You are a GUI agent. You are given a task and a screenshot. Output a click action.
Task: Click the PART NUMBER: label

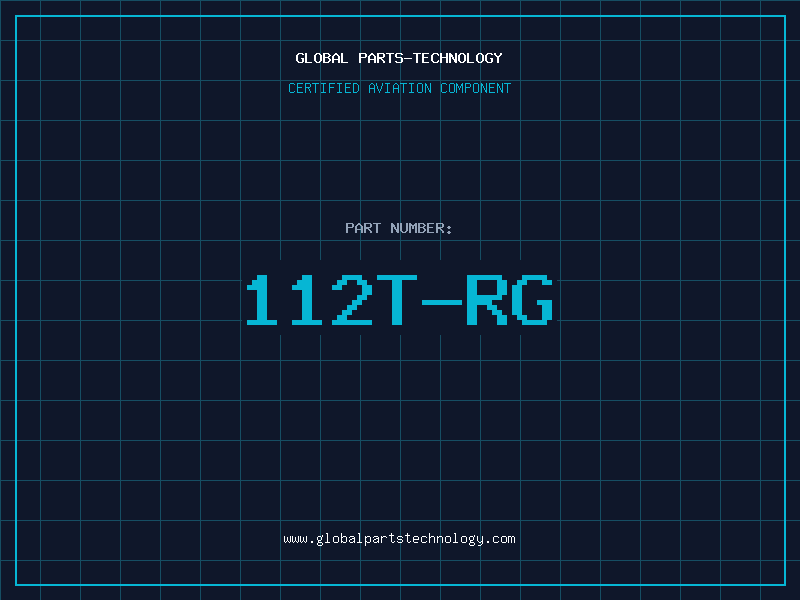tap(399, 228)
